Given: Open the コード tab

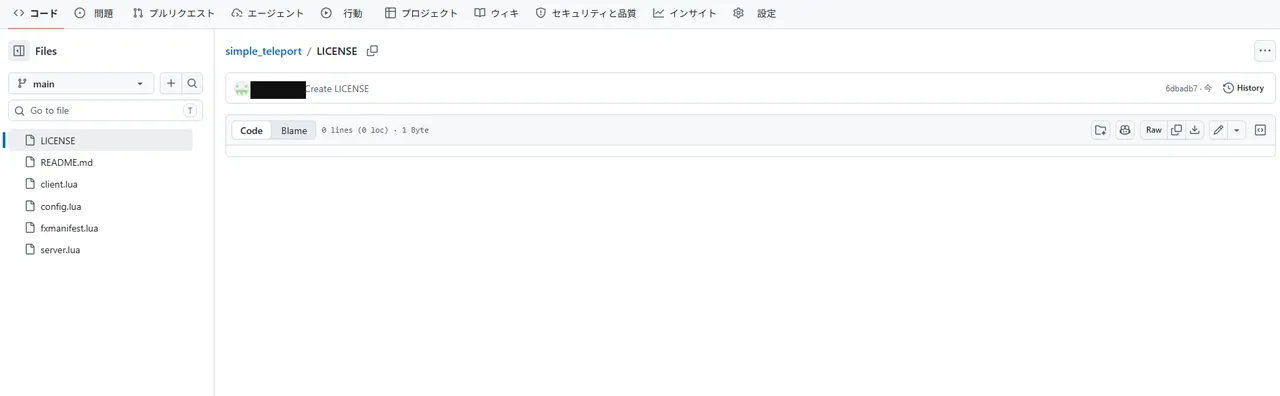Looking at the screenshot, I should coord(35,14).
